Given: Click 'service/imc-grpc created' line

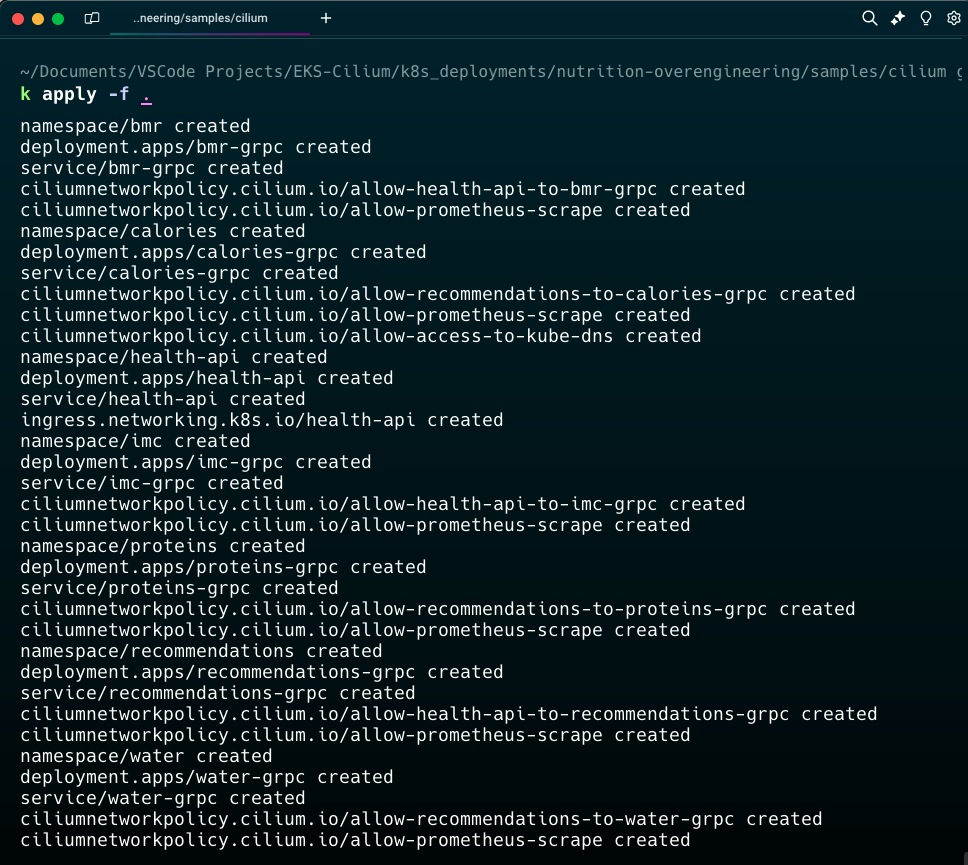Looking at the screenshot, I should (152, 483).
